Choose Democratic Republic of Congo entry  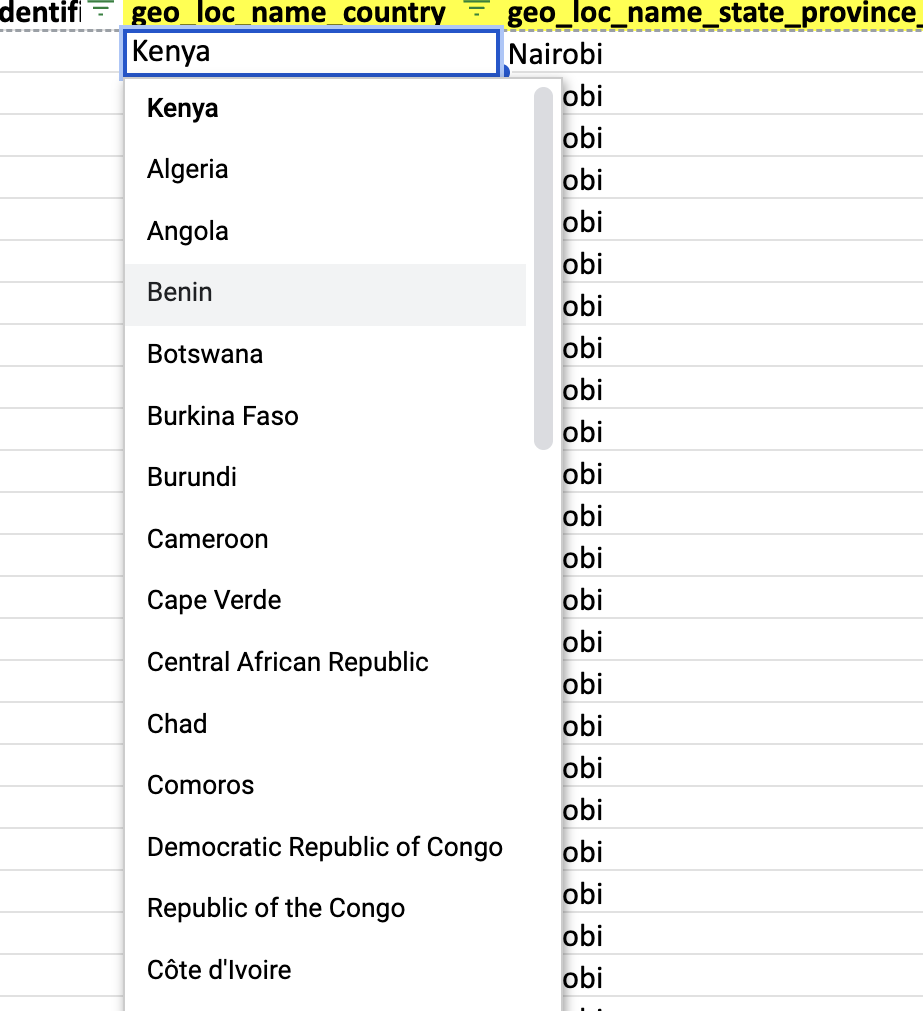[x=325, y=846]
